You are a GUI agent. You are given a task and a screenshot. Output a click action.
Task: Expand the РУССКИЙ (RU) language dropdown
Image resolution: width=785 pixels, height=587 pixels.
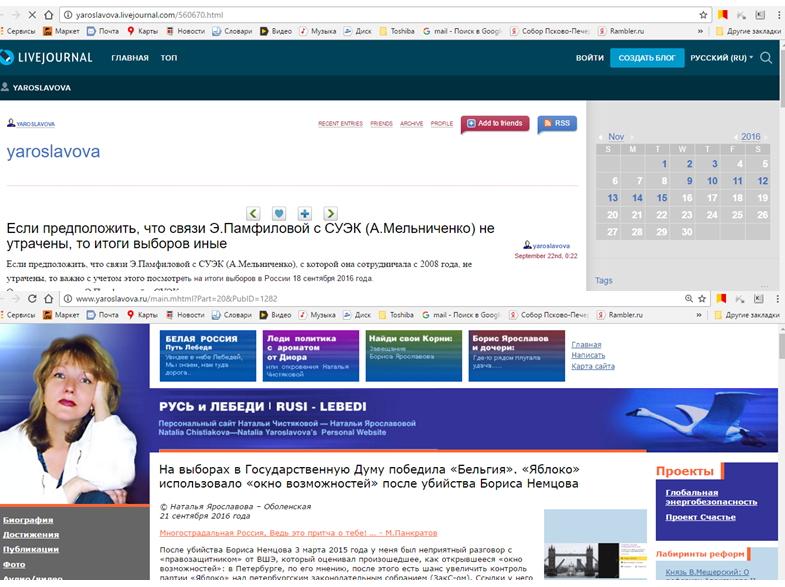click(x=721, y=58)
